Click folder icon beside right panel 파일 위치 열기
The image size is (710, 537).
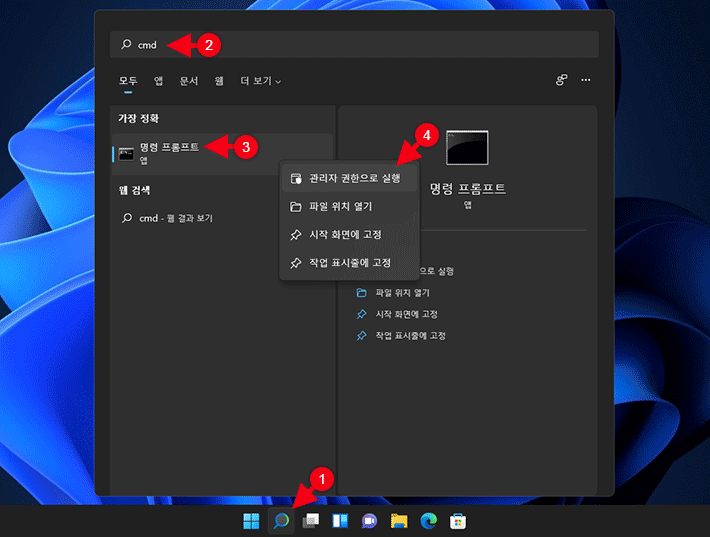tap(361, 293)
